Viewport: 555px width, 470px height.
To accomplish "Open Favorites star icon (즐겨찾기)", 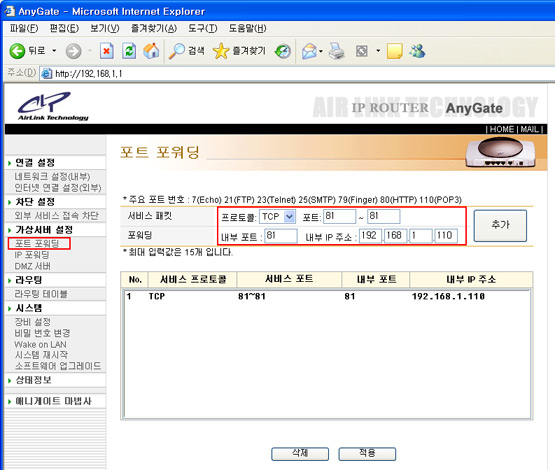I will tap(221, 51).
